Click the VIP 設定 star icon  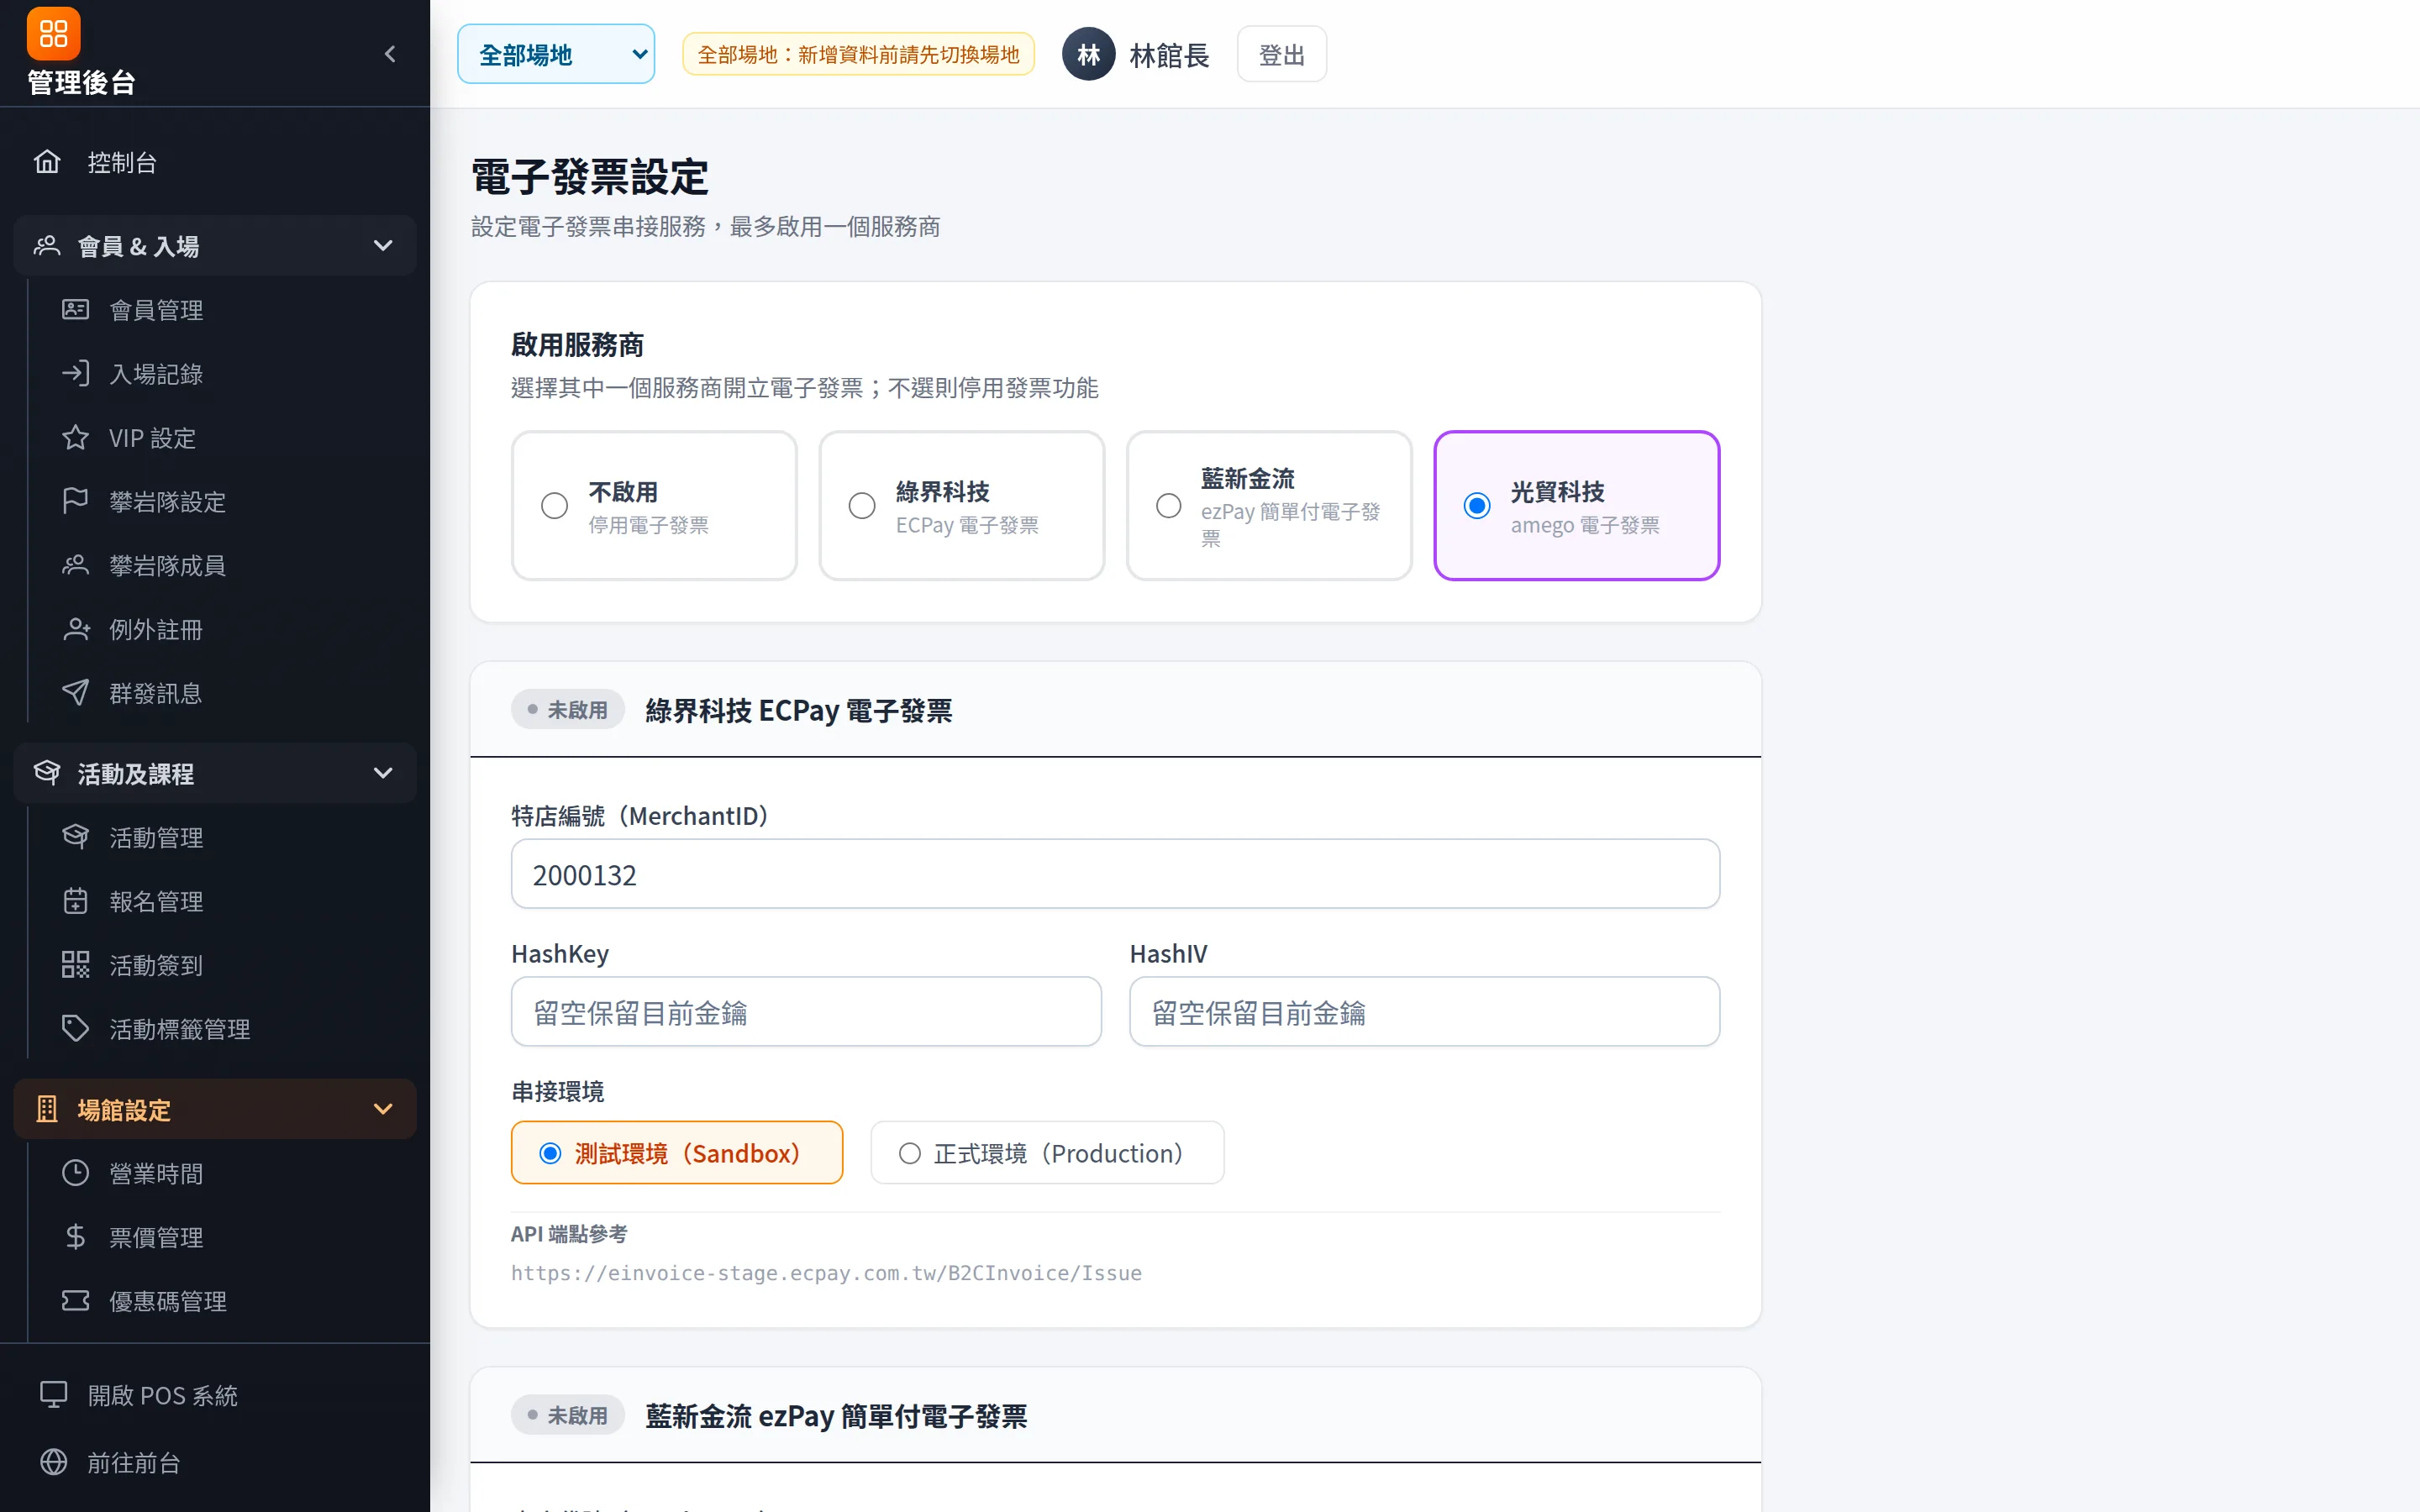point(75,438)
